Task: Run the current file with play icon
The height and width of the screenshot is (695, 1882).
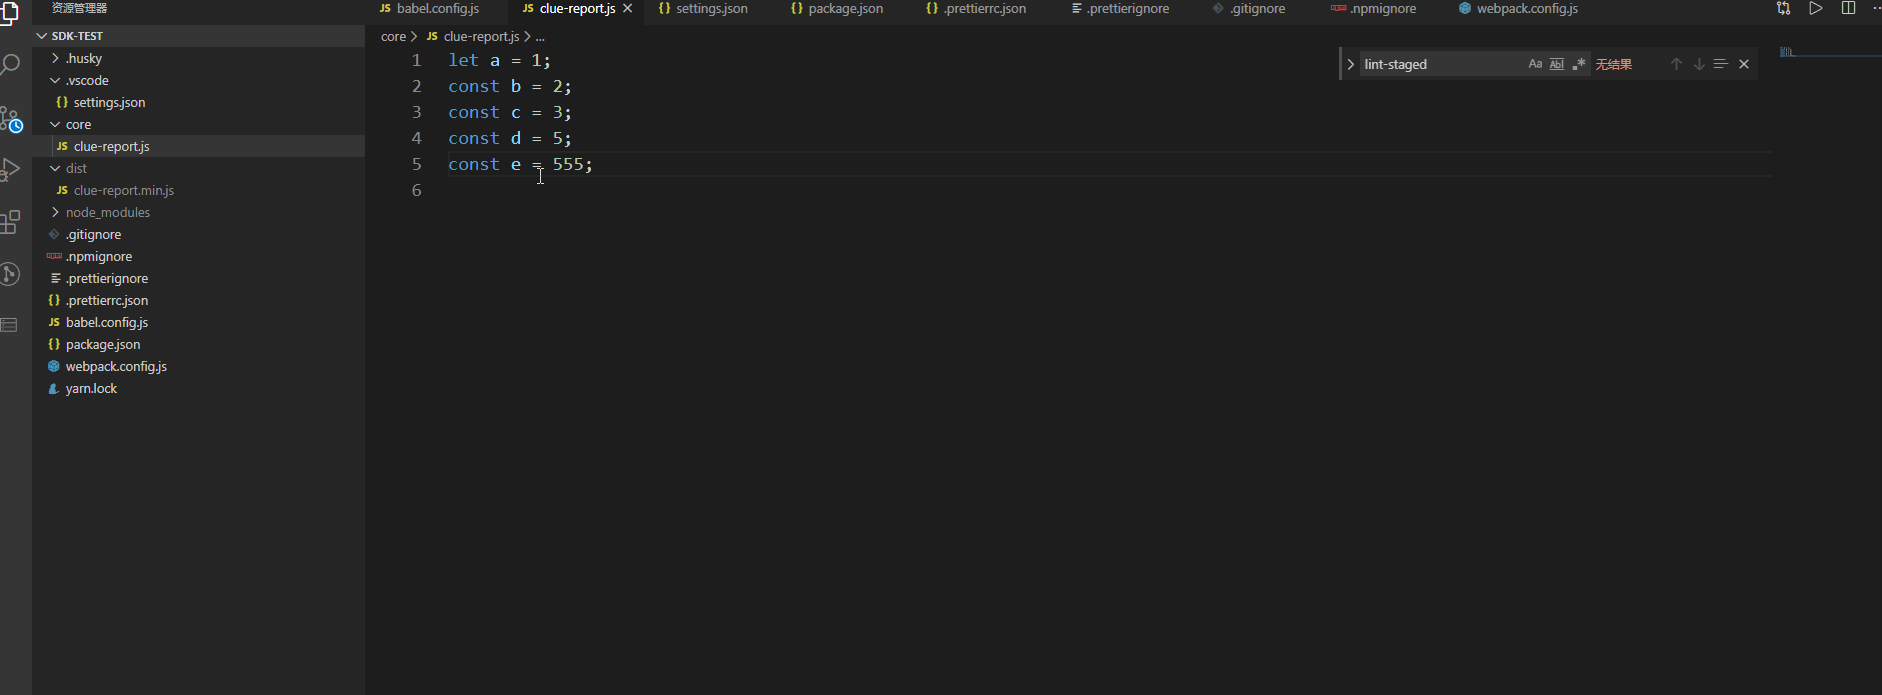Action: [x=1815, y=9]
